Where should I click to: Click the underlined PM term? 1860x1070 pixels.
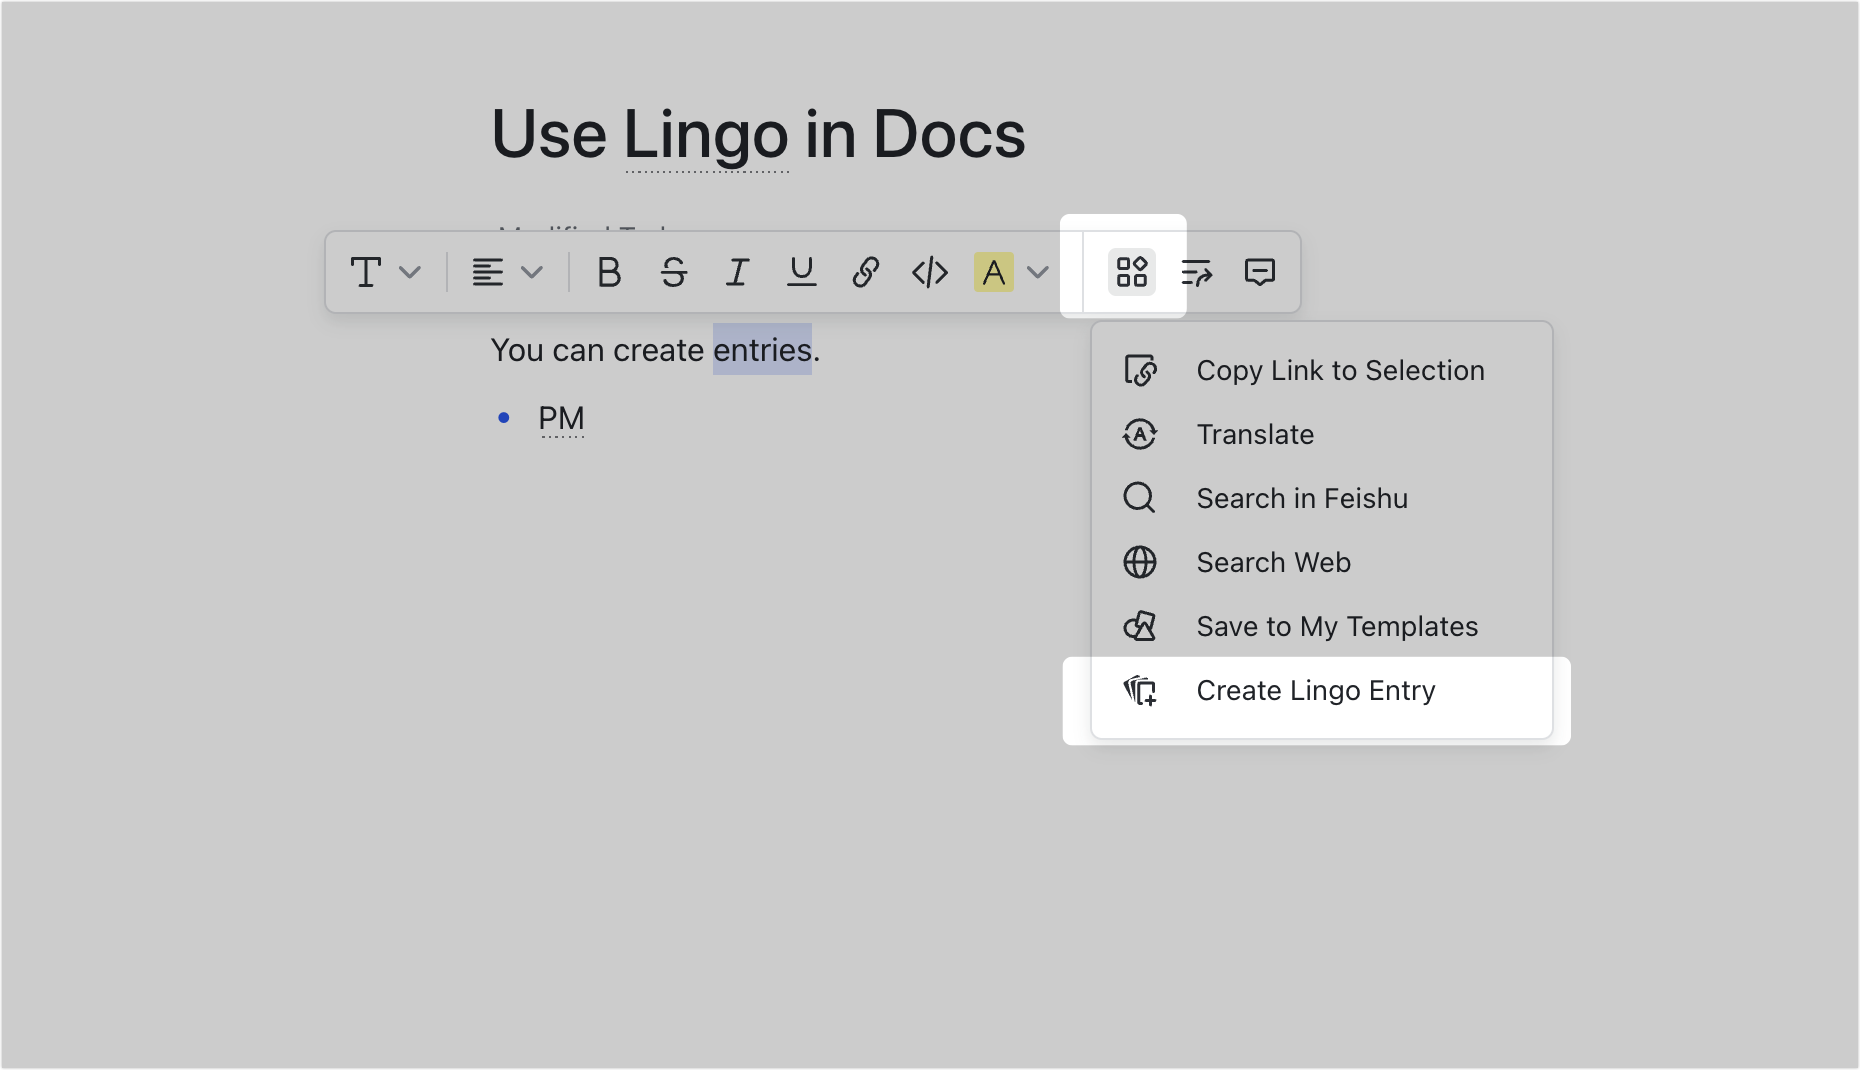pos(561,419)
